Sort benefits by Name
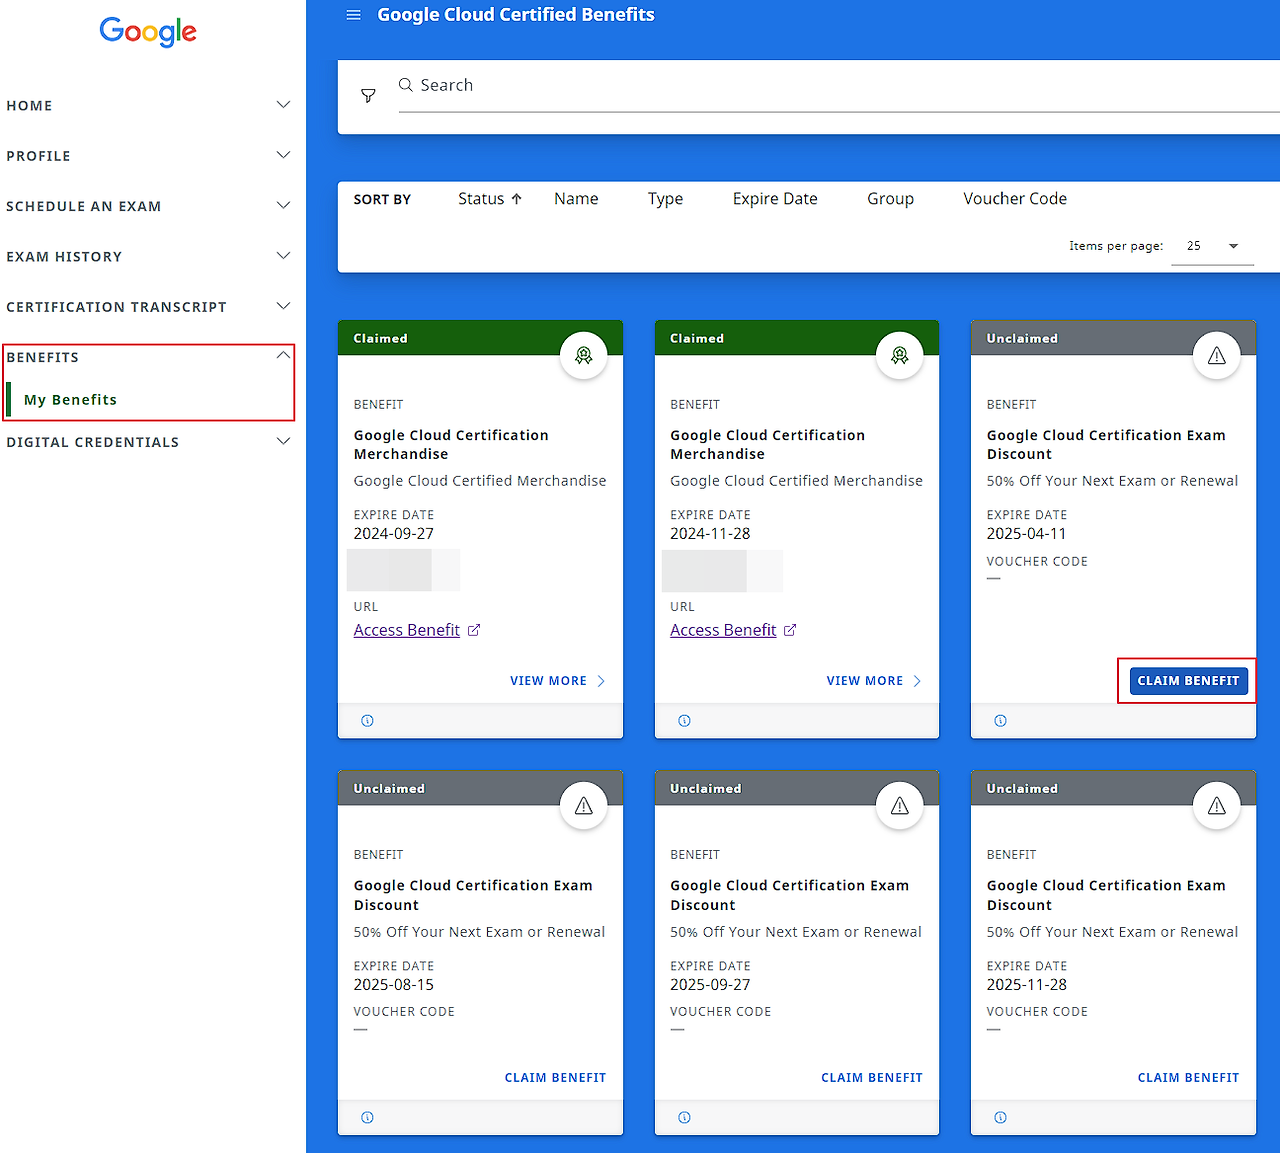The width and height of the screenshot is (1280, 1153). click(576, 199)
